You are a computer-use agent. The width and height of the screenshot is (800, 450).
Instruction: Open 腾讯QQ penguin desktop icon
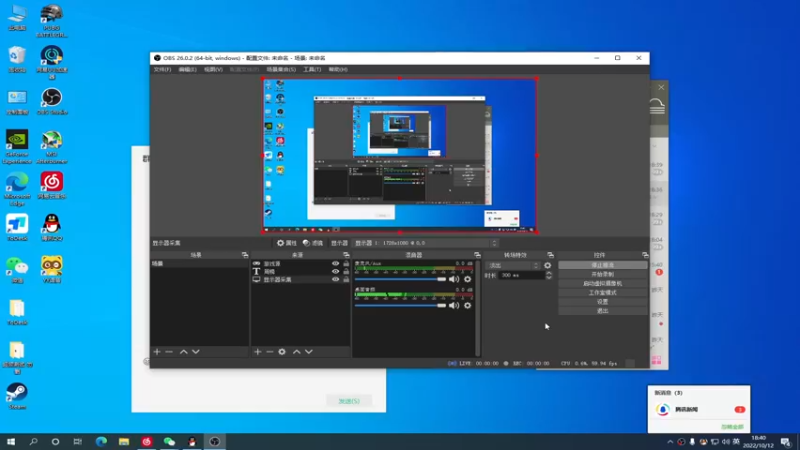pos(52,228)
